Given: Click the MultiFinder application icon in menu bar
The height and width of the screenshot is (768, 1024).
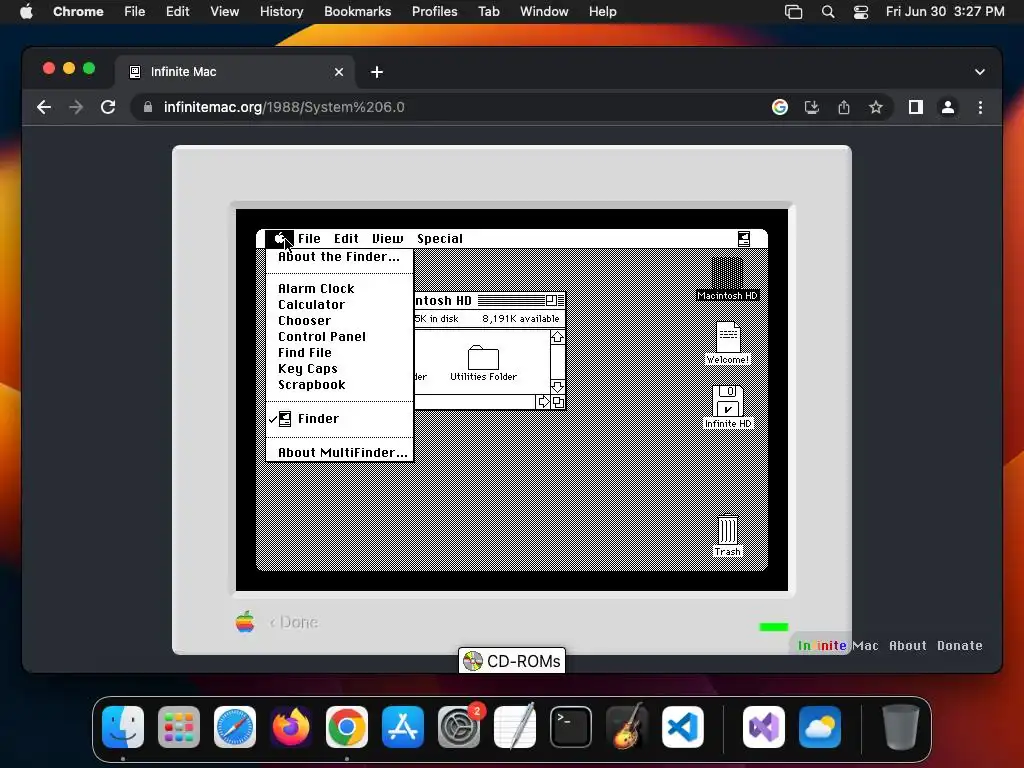Looking at the screenshot, I should coord(743,239).
